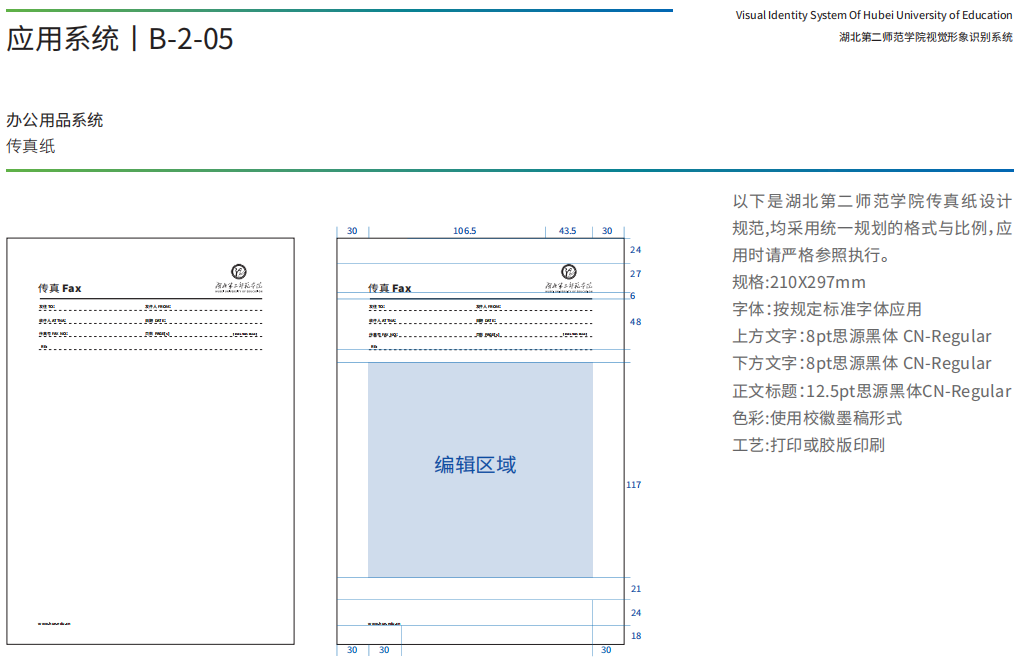Viewport: 1023px width, 668px height.
Task: Select the 工艺:打印或胶版印刷 description line
Action: coord(808,445)
